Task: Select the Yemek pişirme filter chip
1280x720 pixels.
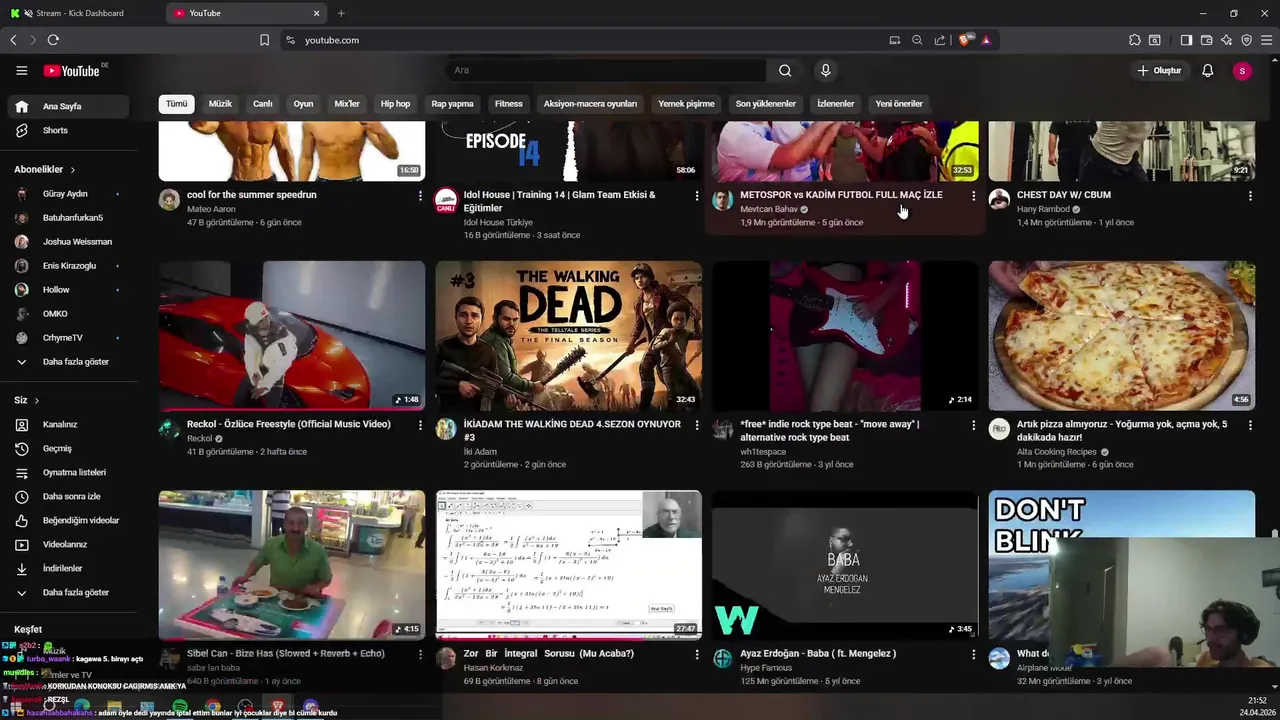Action: coord(686,104)
